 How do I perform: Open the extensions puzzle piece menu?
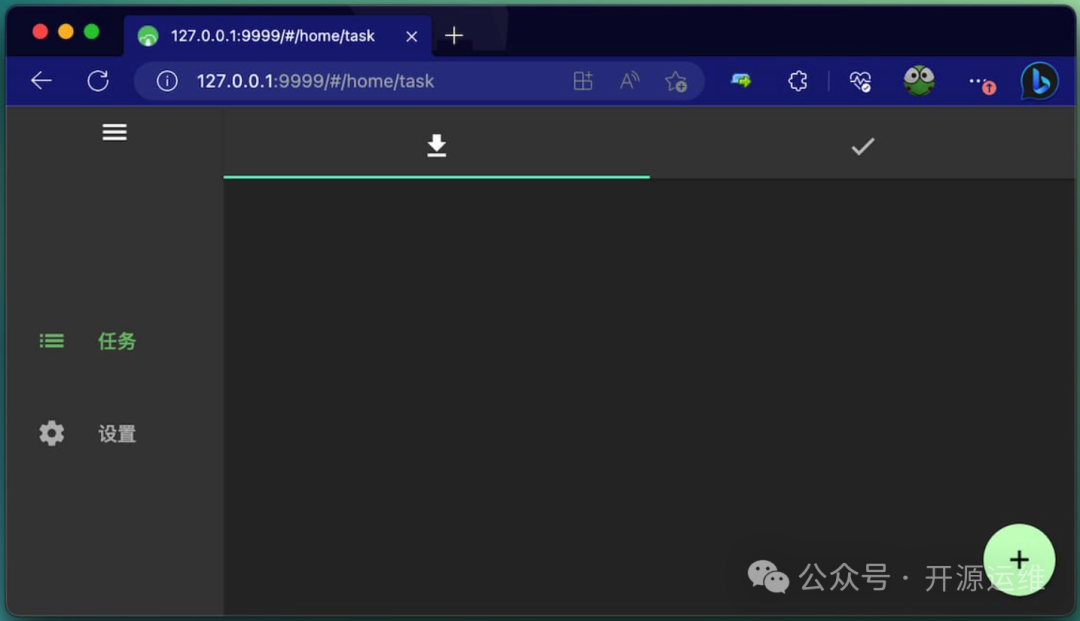pyautogui.click(x=797, y=81)
